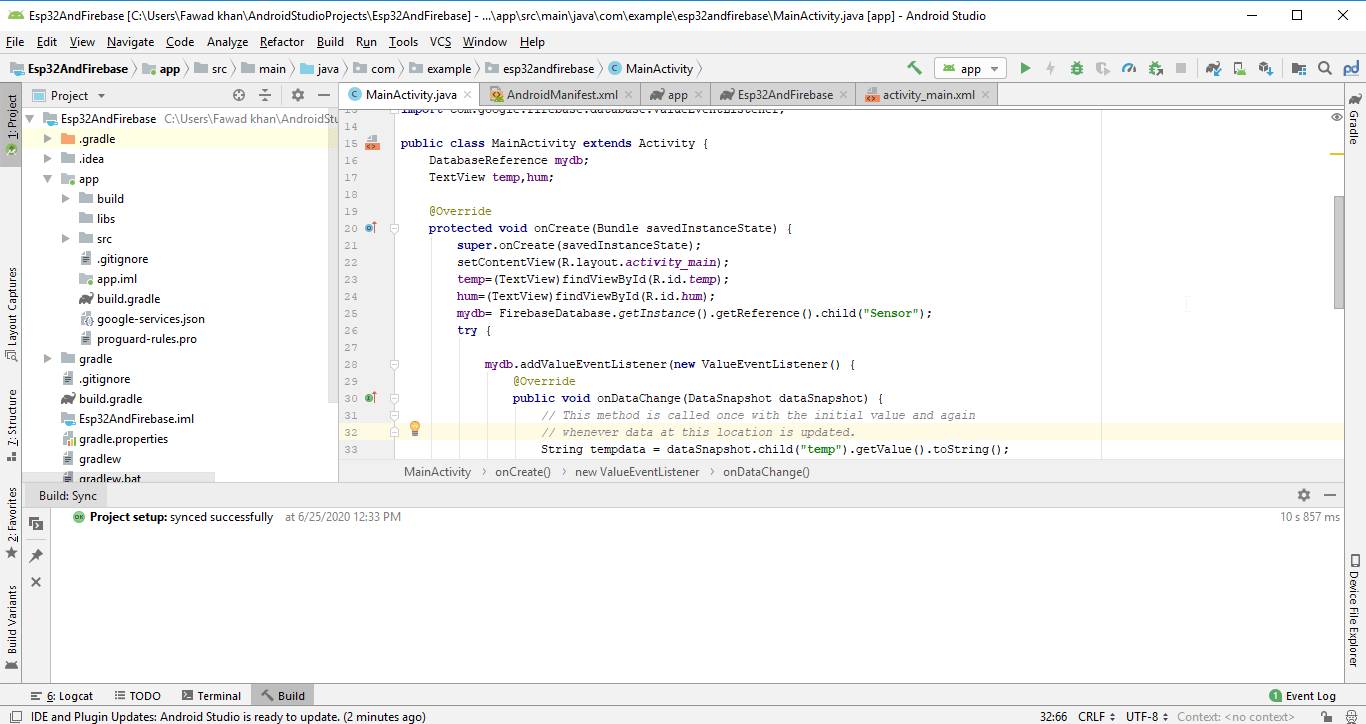Image resolution: width=1366 pixels, height=724 pixels.
Task: Open the Refactor menu
Action: (x=281, y=42)
